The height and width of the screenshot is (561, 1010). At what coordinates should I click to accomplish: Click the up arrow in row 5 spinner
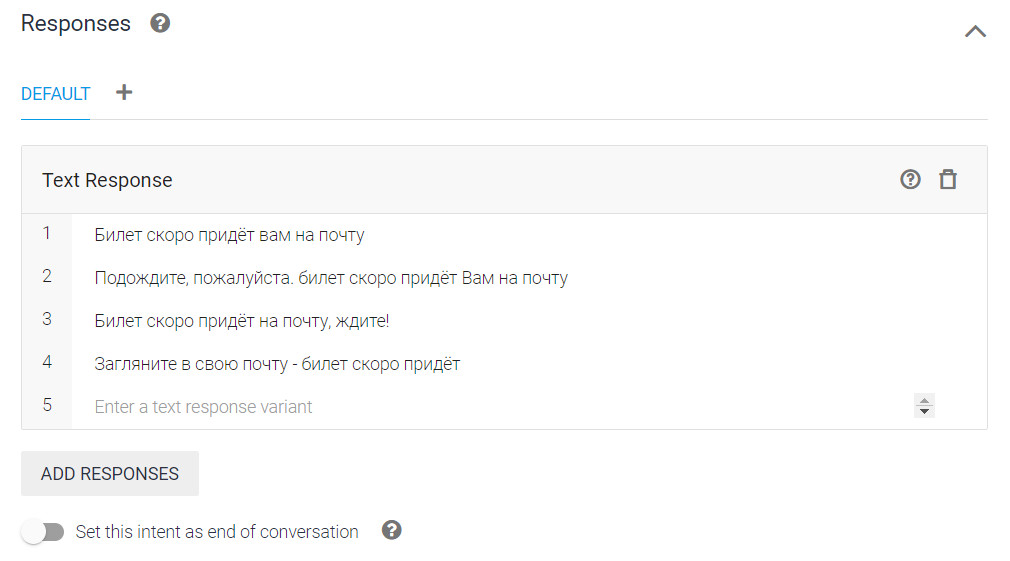tap(925, 401)
